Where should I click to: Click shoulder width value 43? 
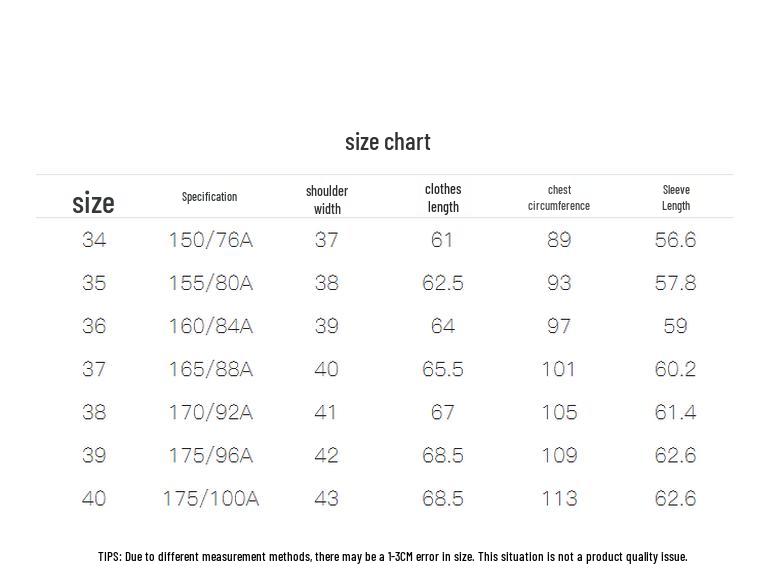click(x=327, y=499)
